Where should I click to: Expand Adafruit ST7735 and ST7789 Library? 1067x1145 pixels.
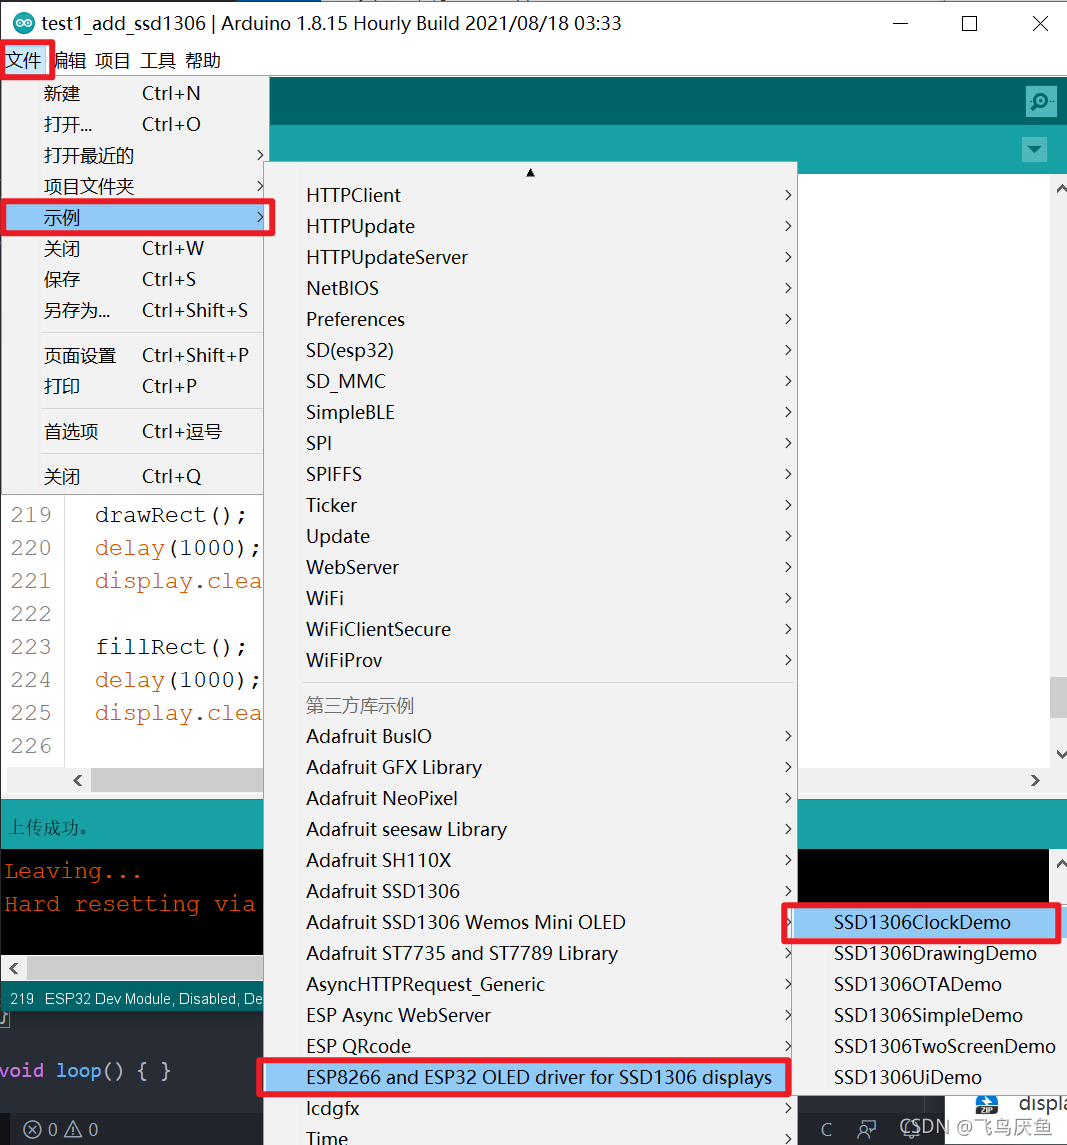530,954
